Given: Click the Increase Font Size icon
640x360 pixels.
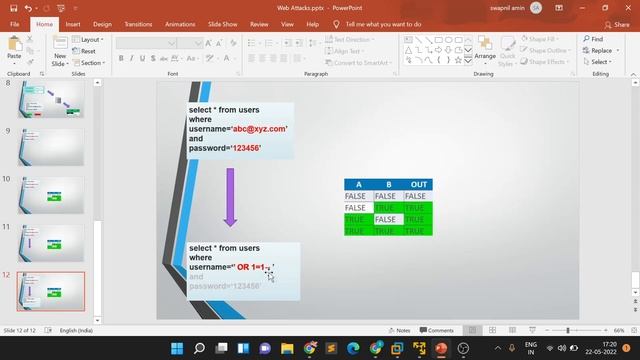Looking at the screenshot, I should [209, 43].
